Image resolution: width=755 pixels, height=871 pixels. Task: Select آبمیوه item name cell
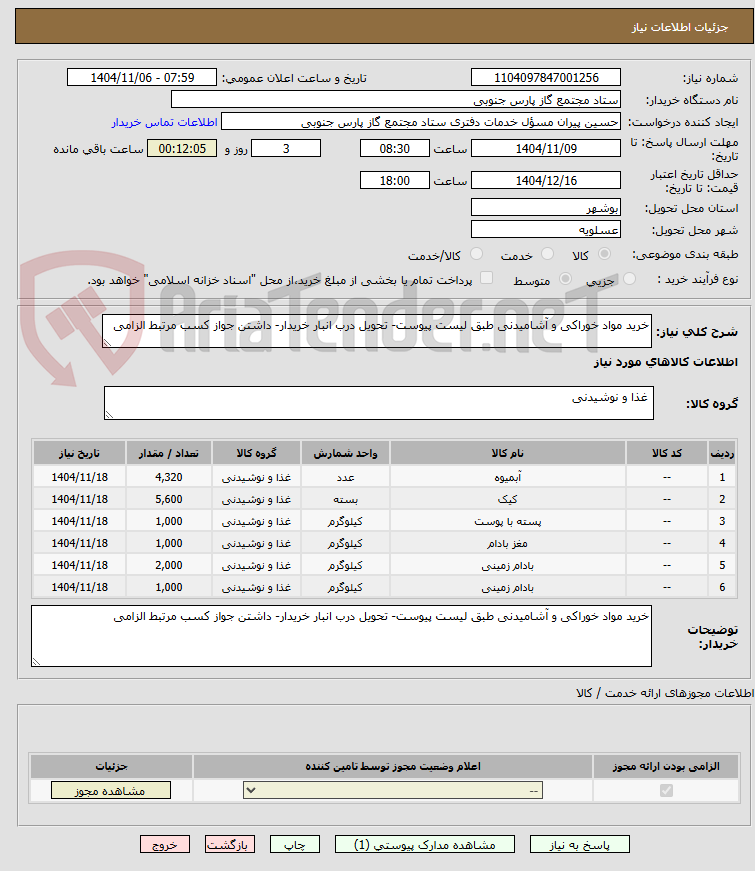507,477
